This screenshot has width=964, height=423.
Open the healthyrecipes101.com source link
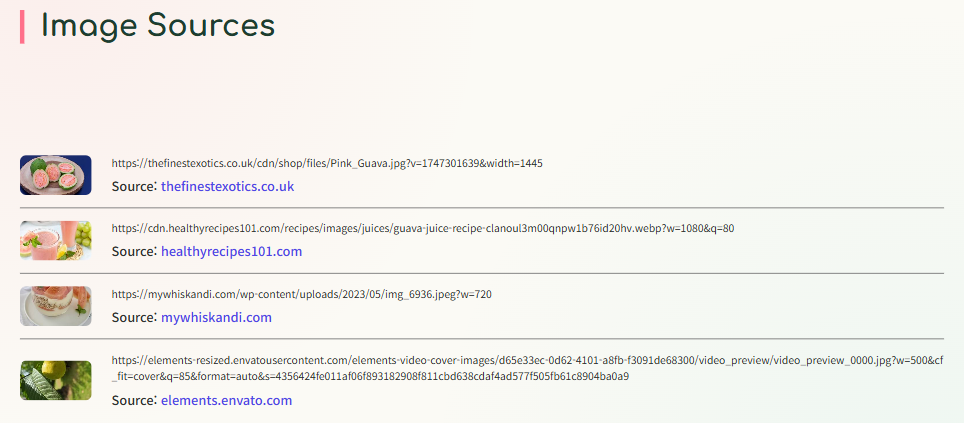pyautogui.click(x=232, y=251)
